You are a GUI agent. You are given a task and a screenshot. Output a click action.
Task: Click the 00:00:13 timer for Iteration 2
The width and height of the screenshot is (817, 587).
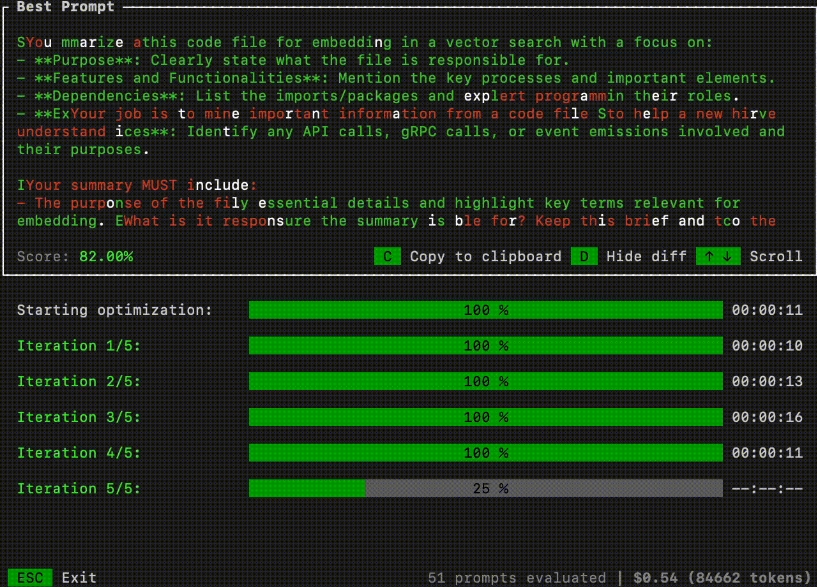click(767, 381)
